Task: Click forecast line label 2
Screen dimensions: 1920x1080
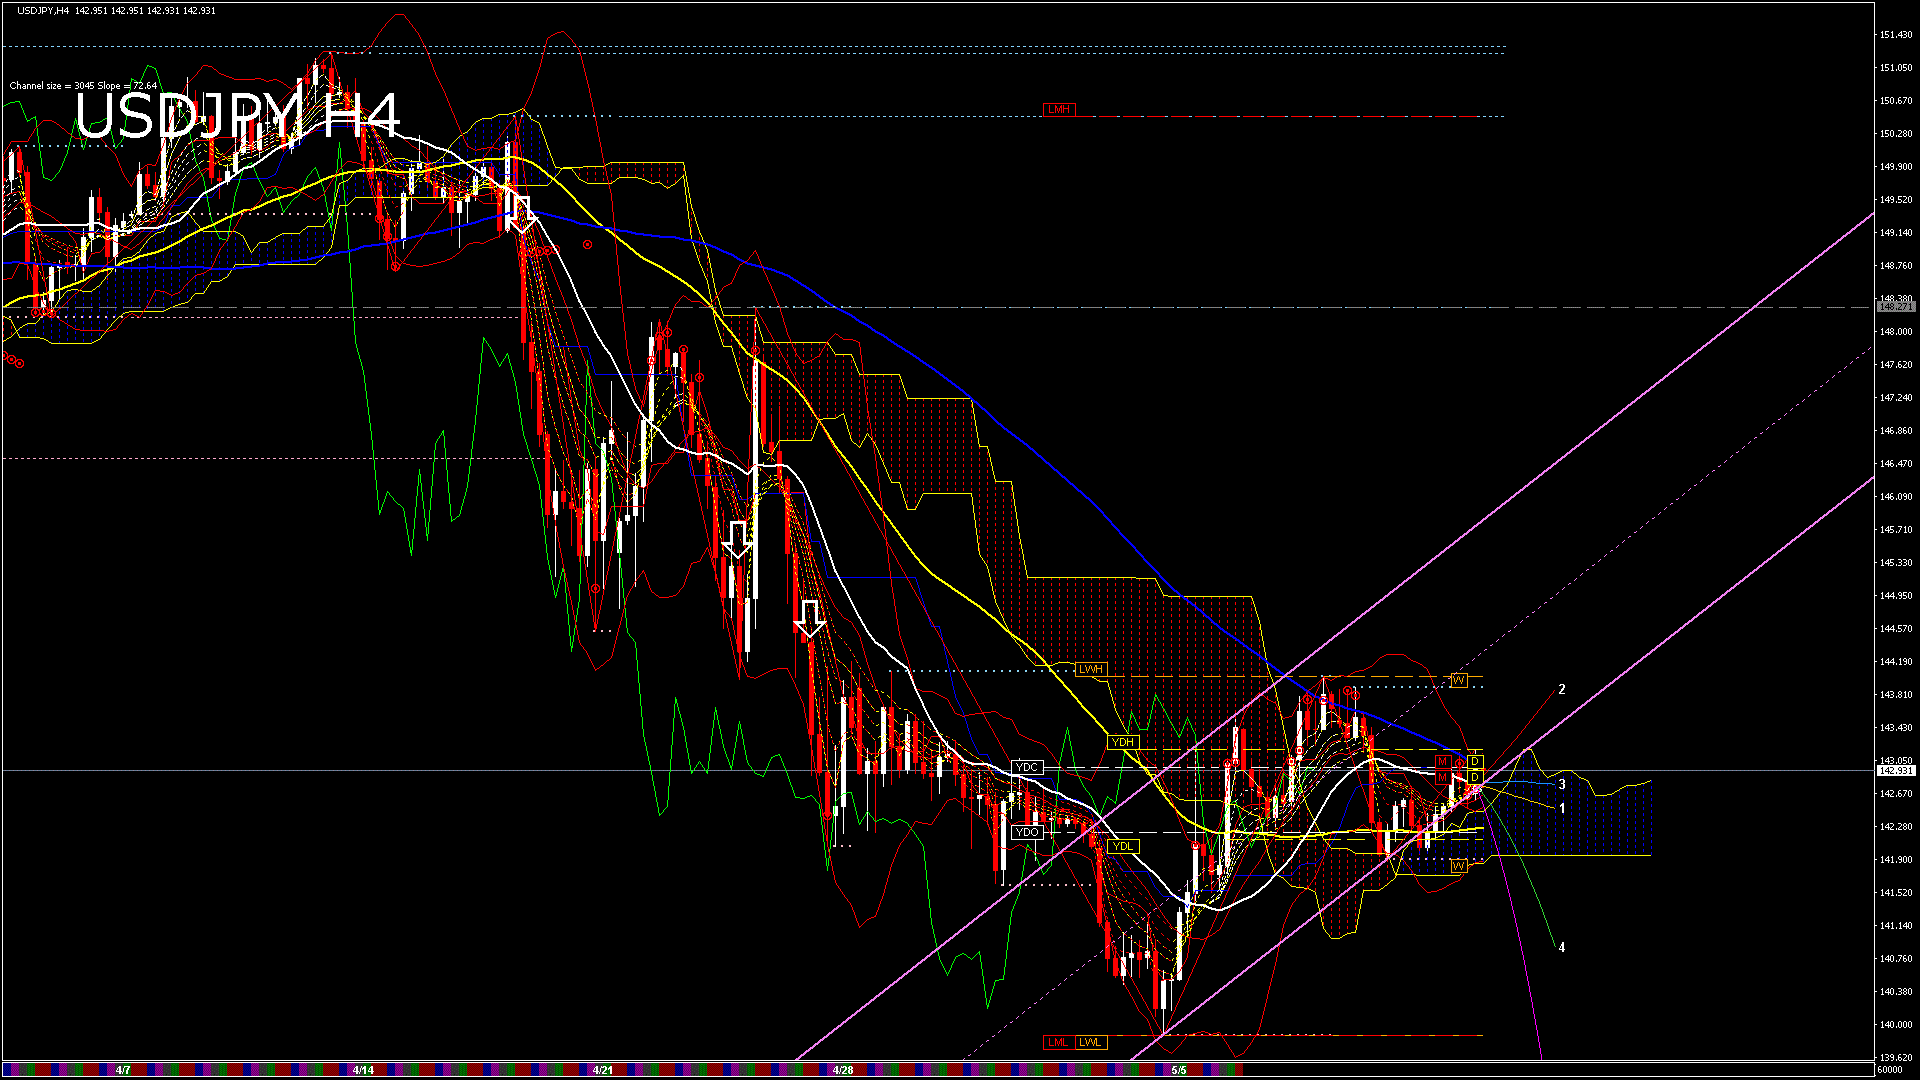Action: [x=1562, y=690]
